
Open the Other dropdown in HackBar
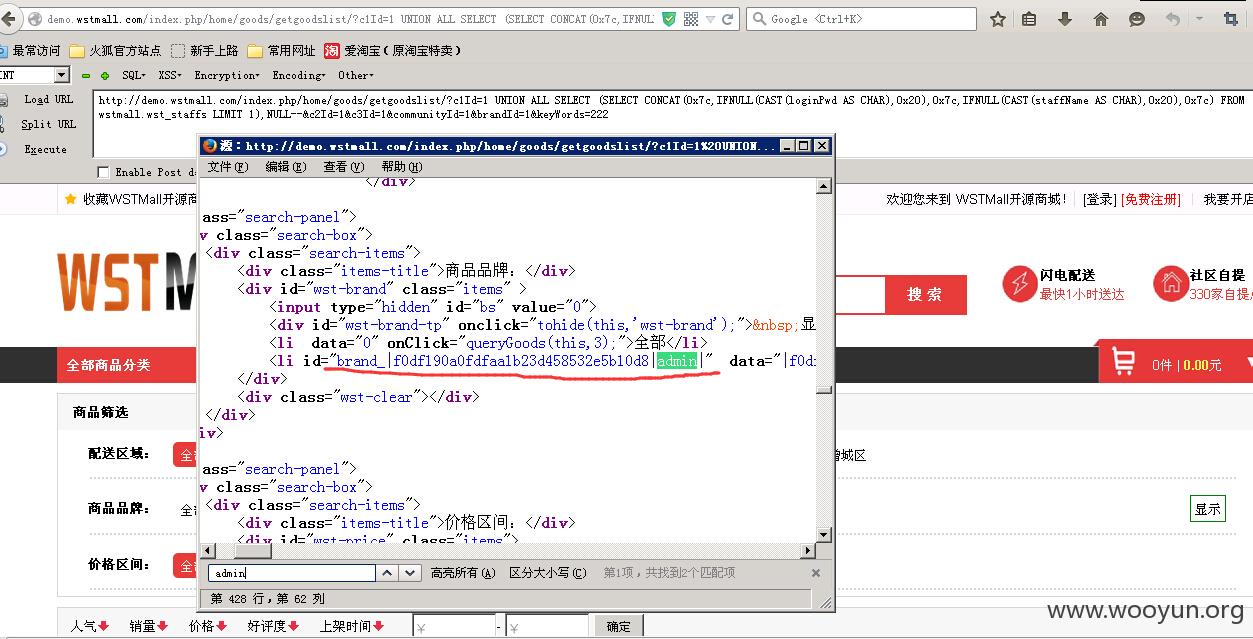point(355,75)
